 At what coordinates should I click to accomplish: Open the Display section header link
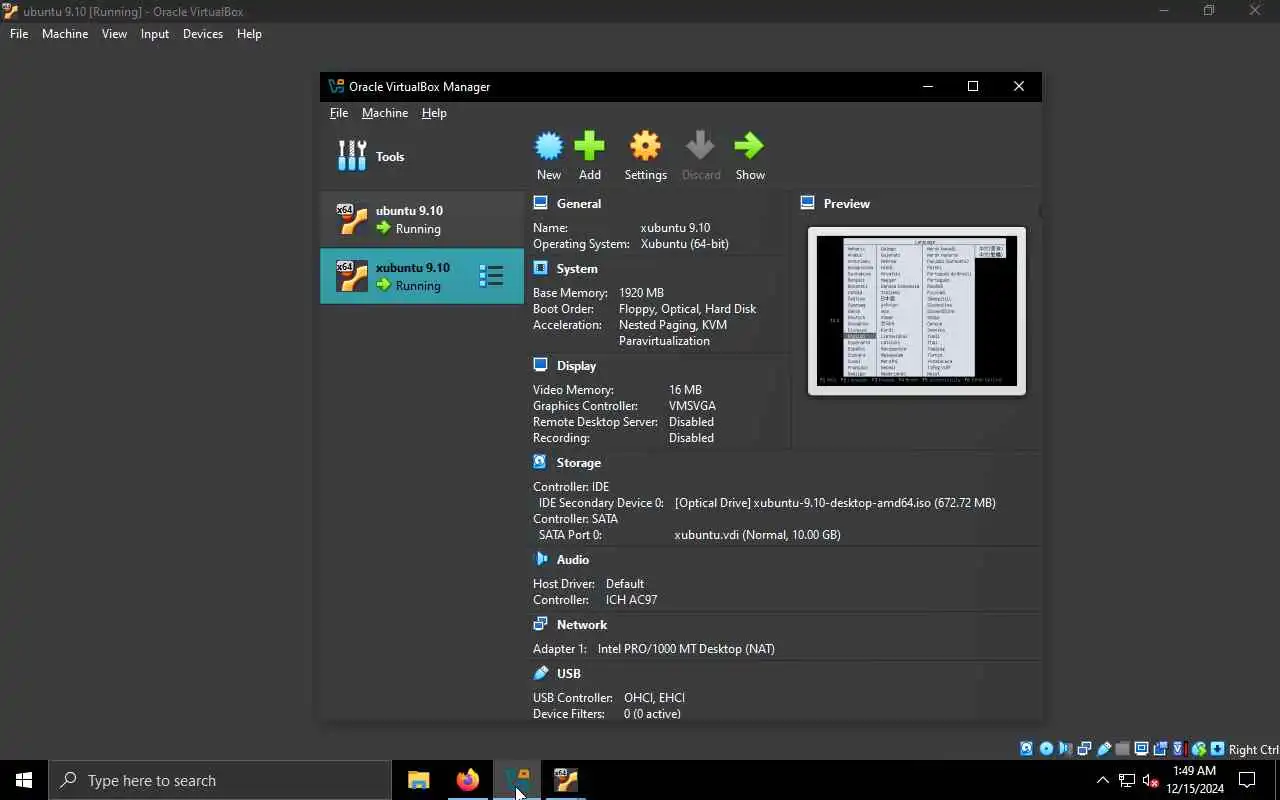576,366
